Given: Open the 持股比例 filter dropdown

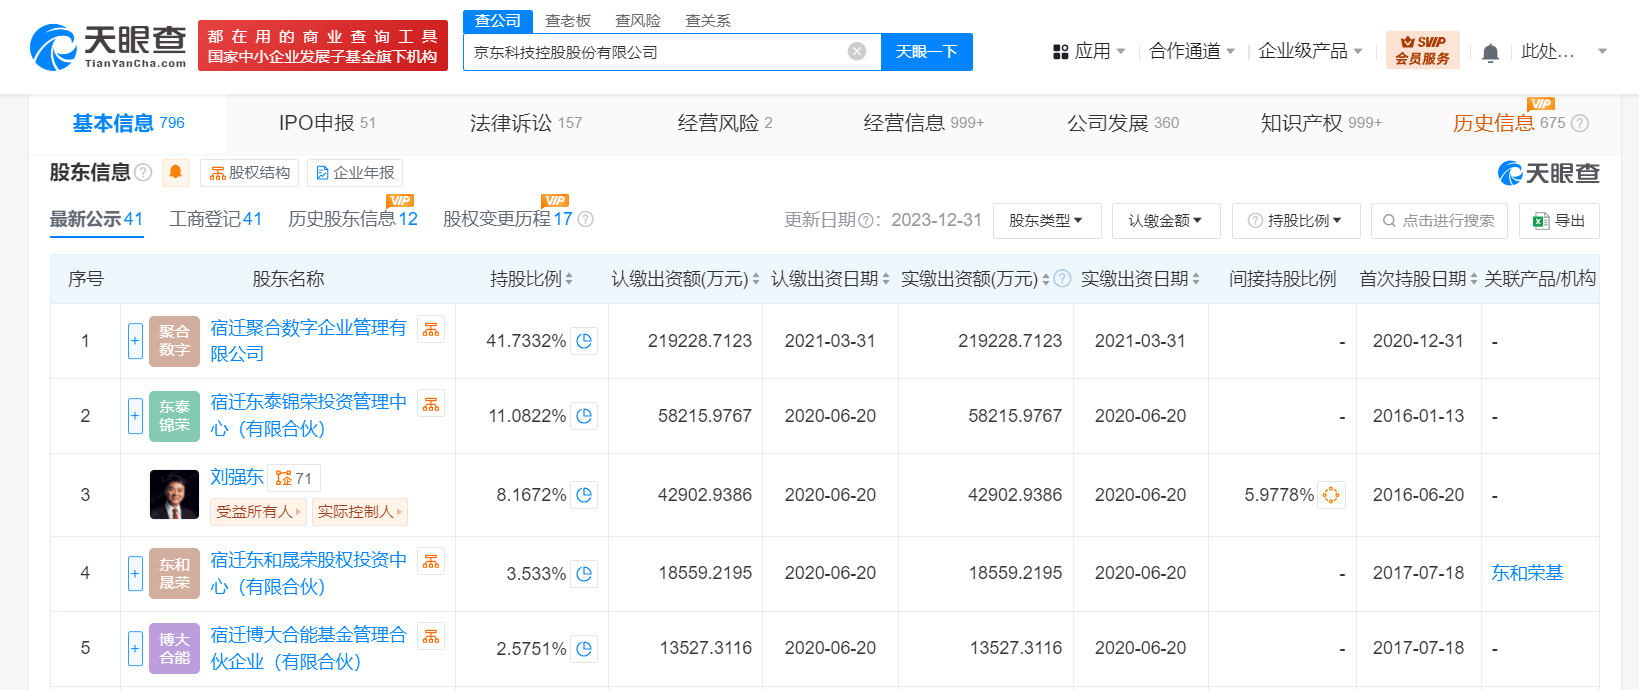Looking at the screenshot, I should tap(1296, 221).
